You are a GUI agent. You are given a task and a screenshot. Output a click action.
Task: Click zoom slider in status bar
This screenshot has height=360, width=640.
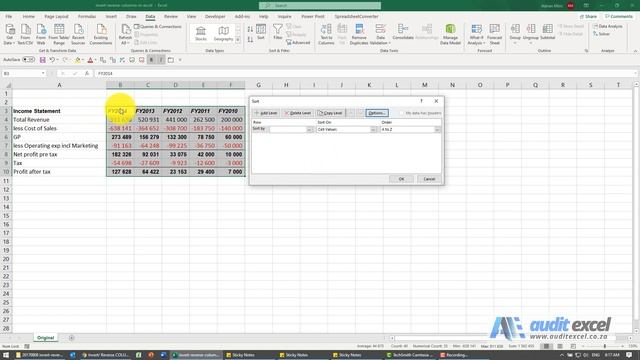coord(605,346)
